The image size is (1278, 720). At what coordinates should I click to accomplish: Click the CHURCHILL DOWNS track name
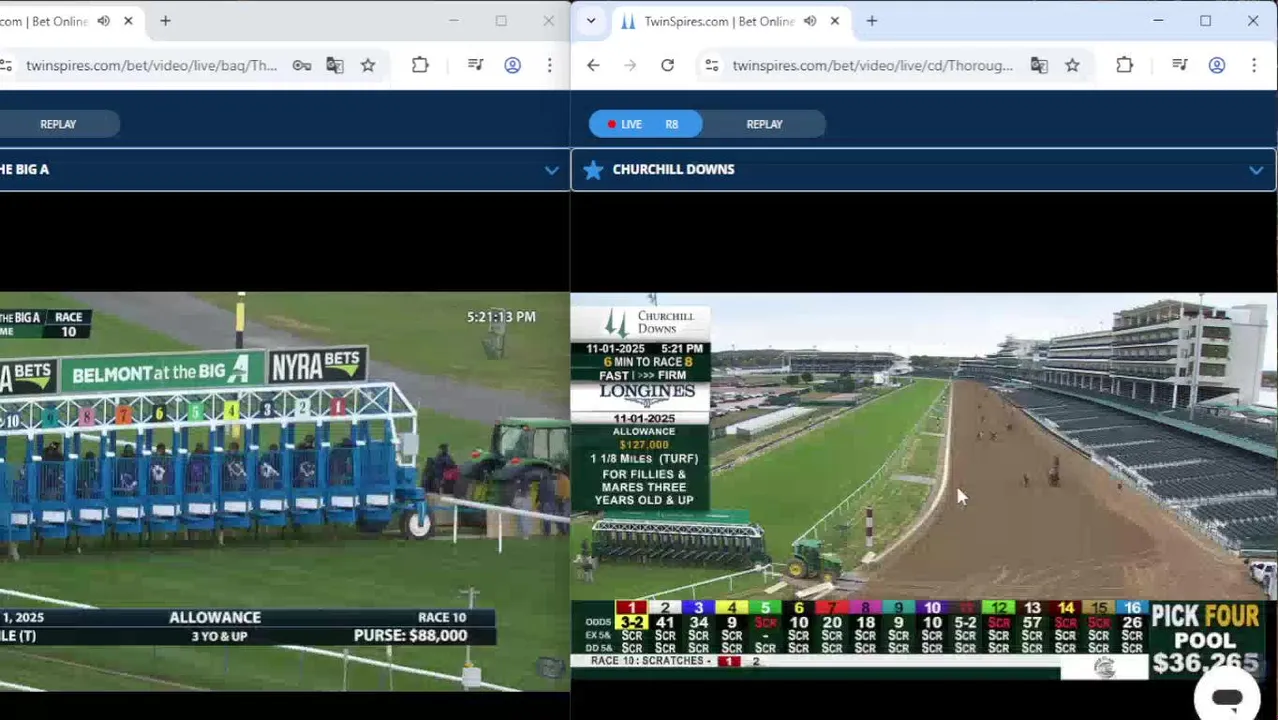(x=673, y=170)
